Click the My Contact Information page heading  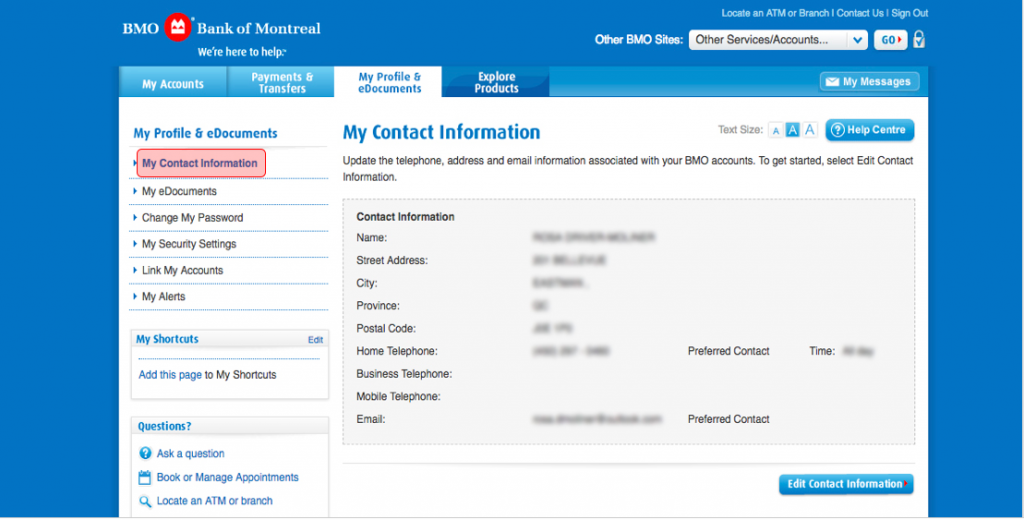pyautogui.click(x=441, y=133)
